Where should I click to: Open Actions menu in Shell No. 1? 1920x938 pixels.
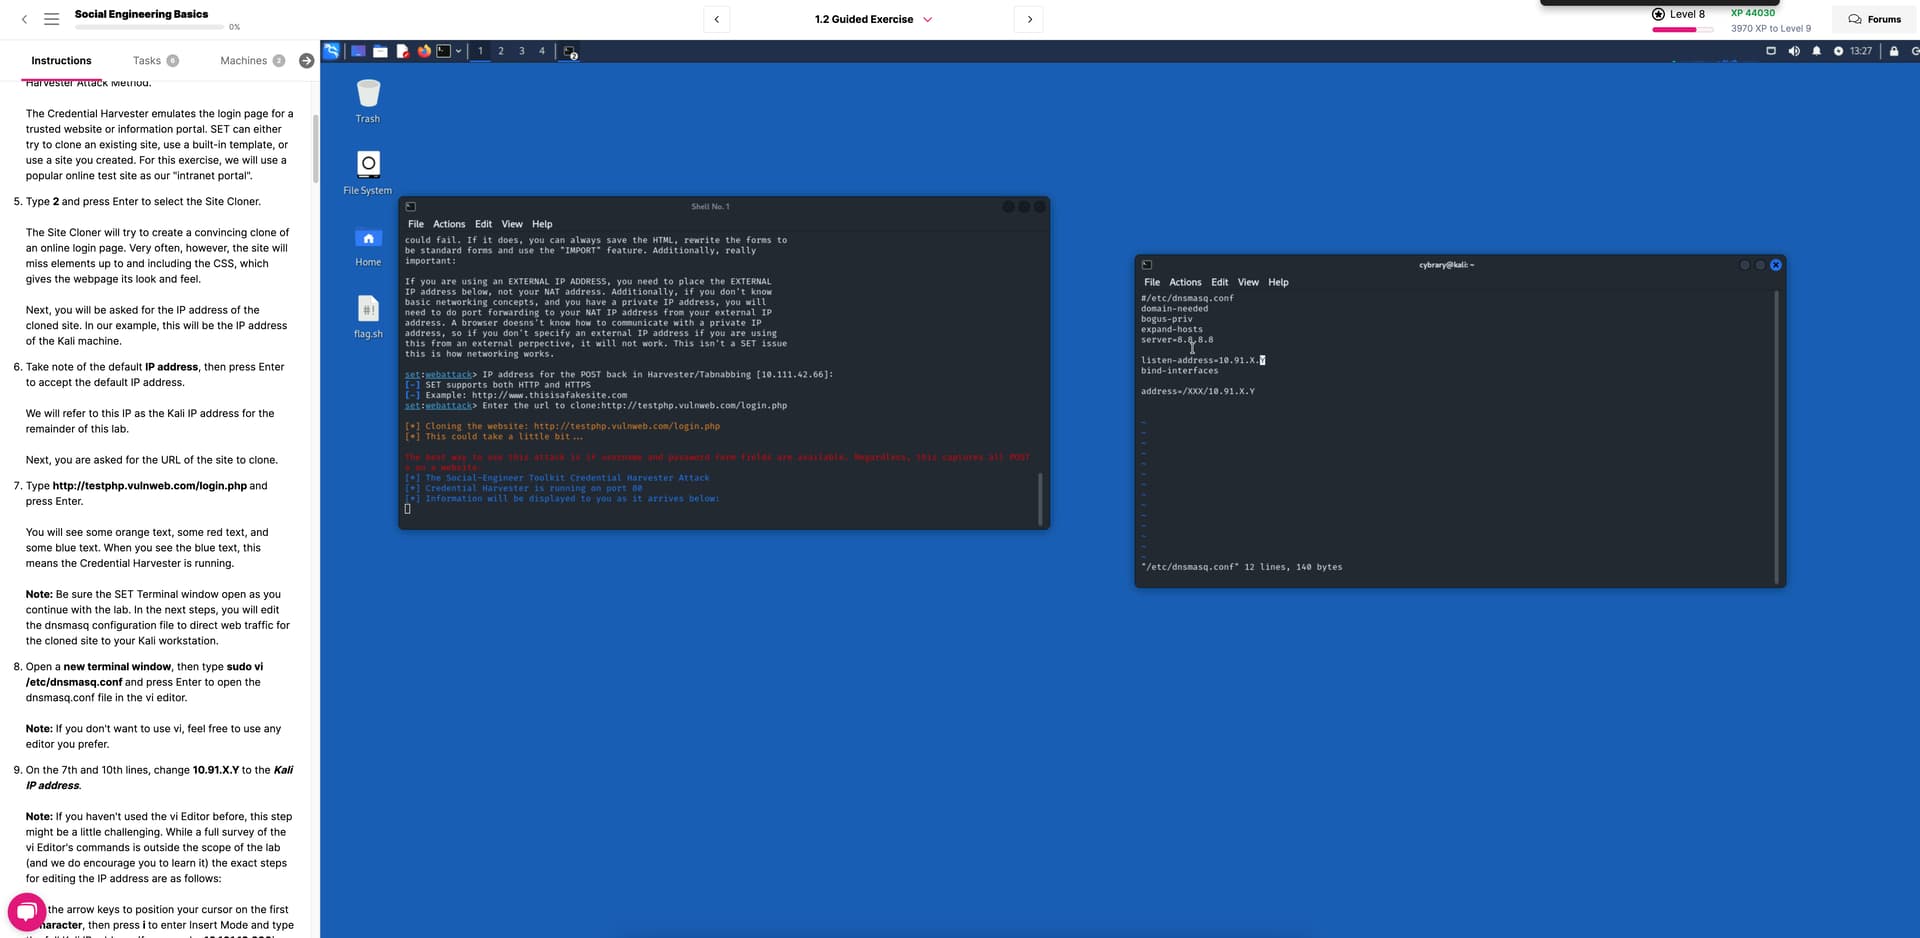tap(448, 224)
